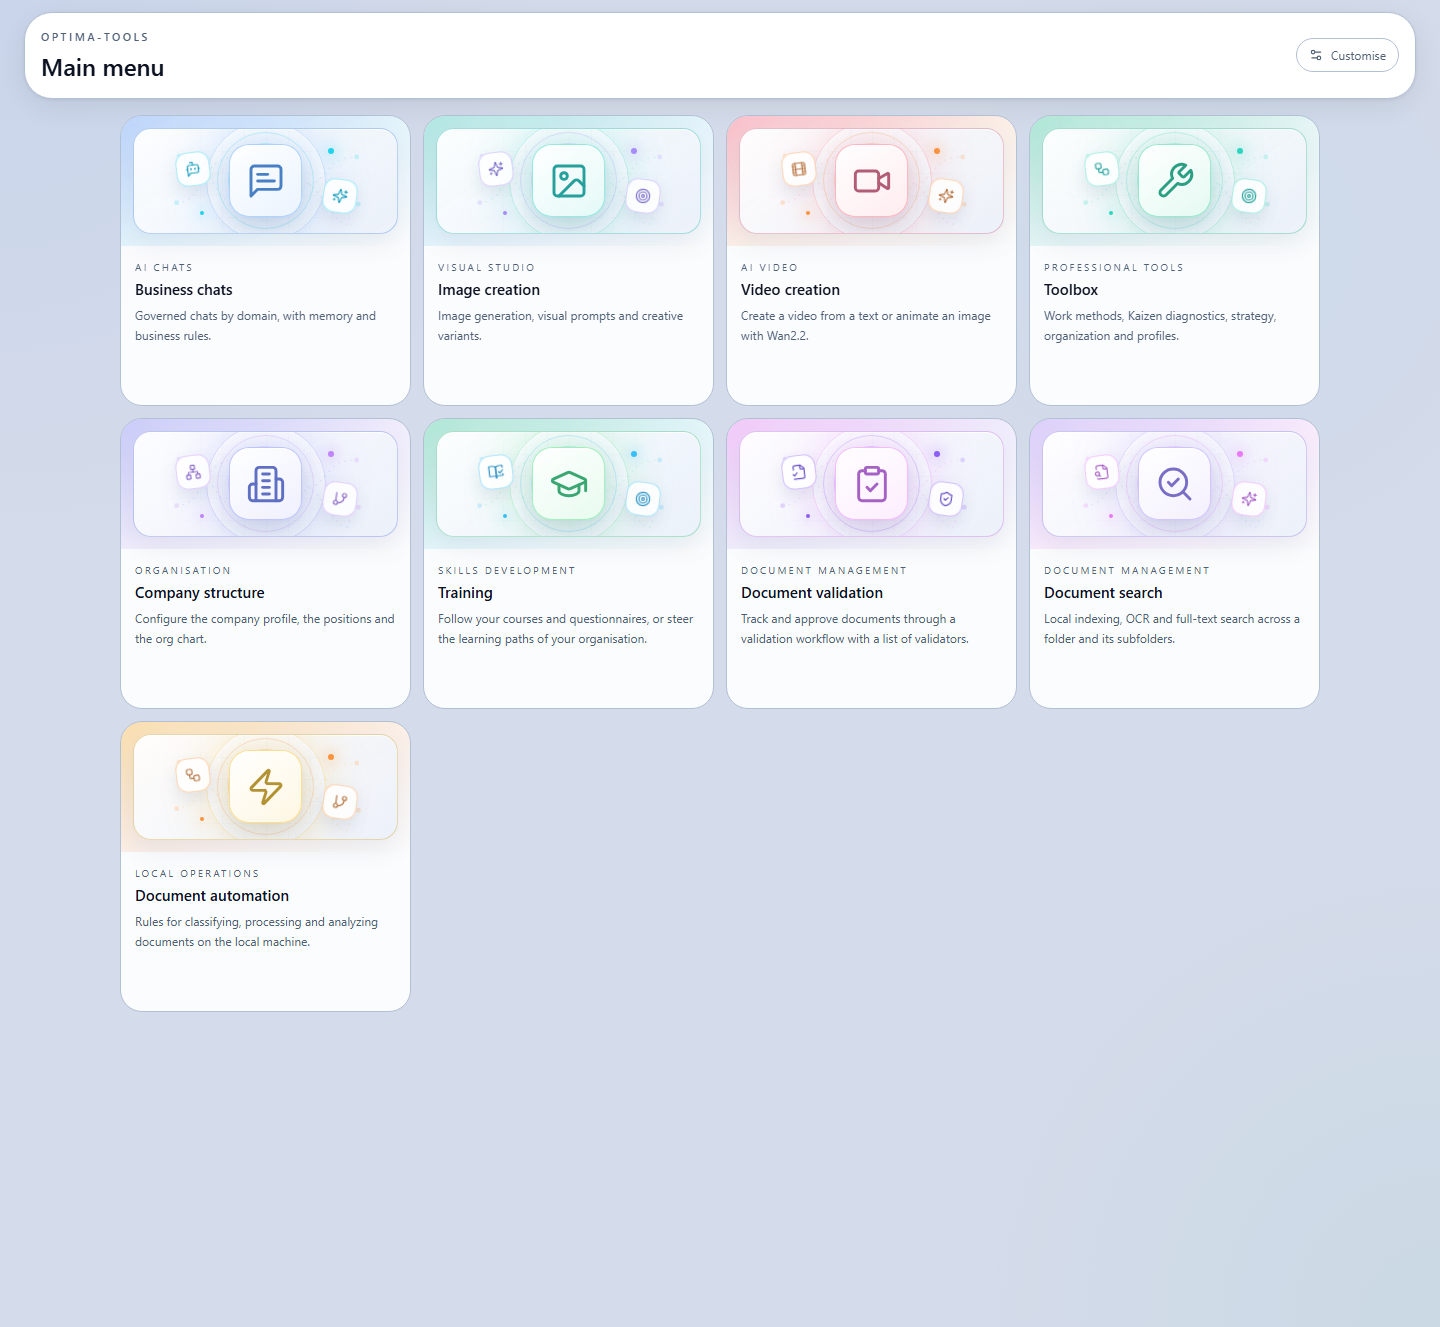Click the Video creation camera icon
Image resolution: width=1440 pixels, height=1327 pixels.
(x=871, y=181)
